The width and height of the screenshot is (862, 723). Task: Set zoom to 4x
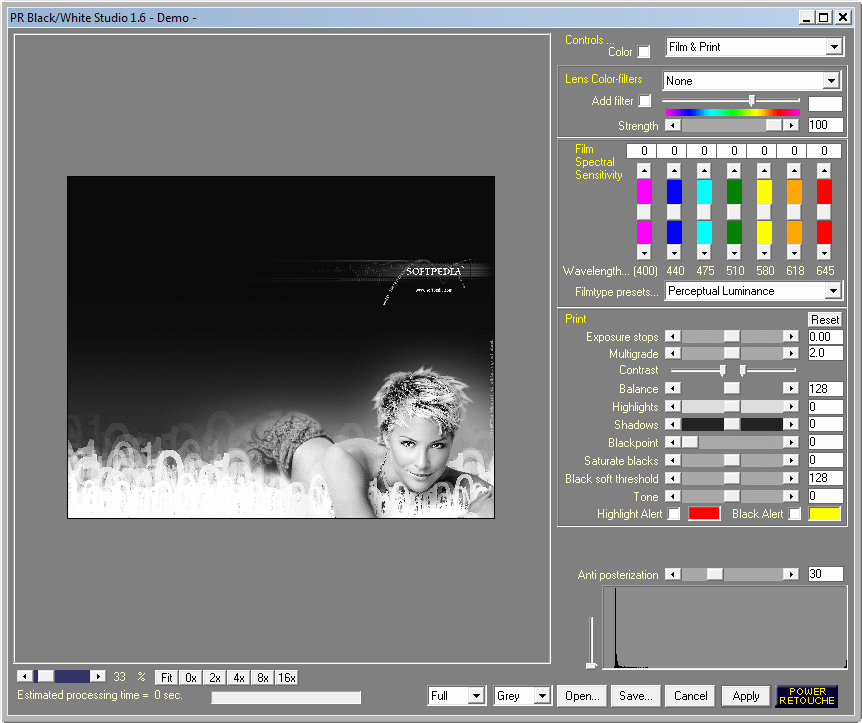pos(239,677)
